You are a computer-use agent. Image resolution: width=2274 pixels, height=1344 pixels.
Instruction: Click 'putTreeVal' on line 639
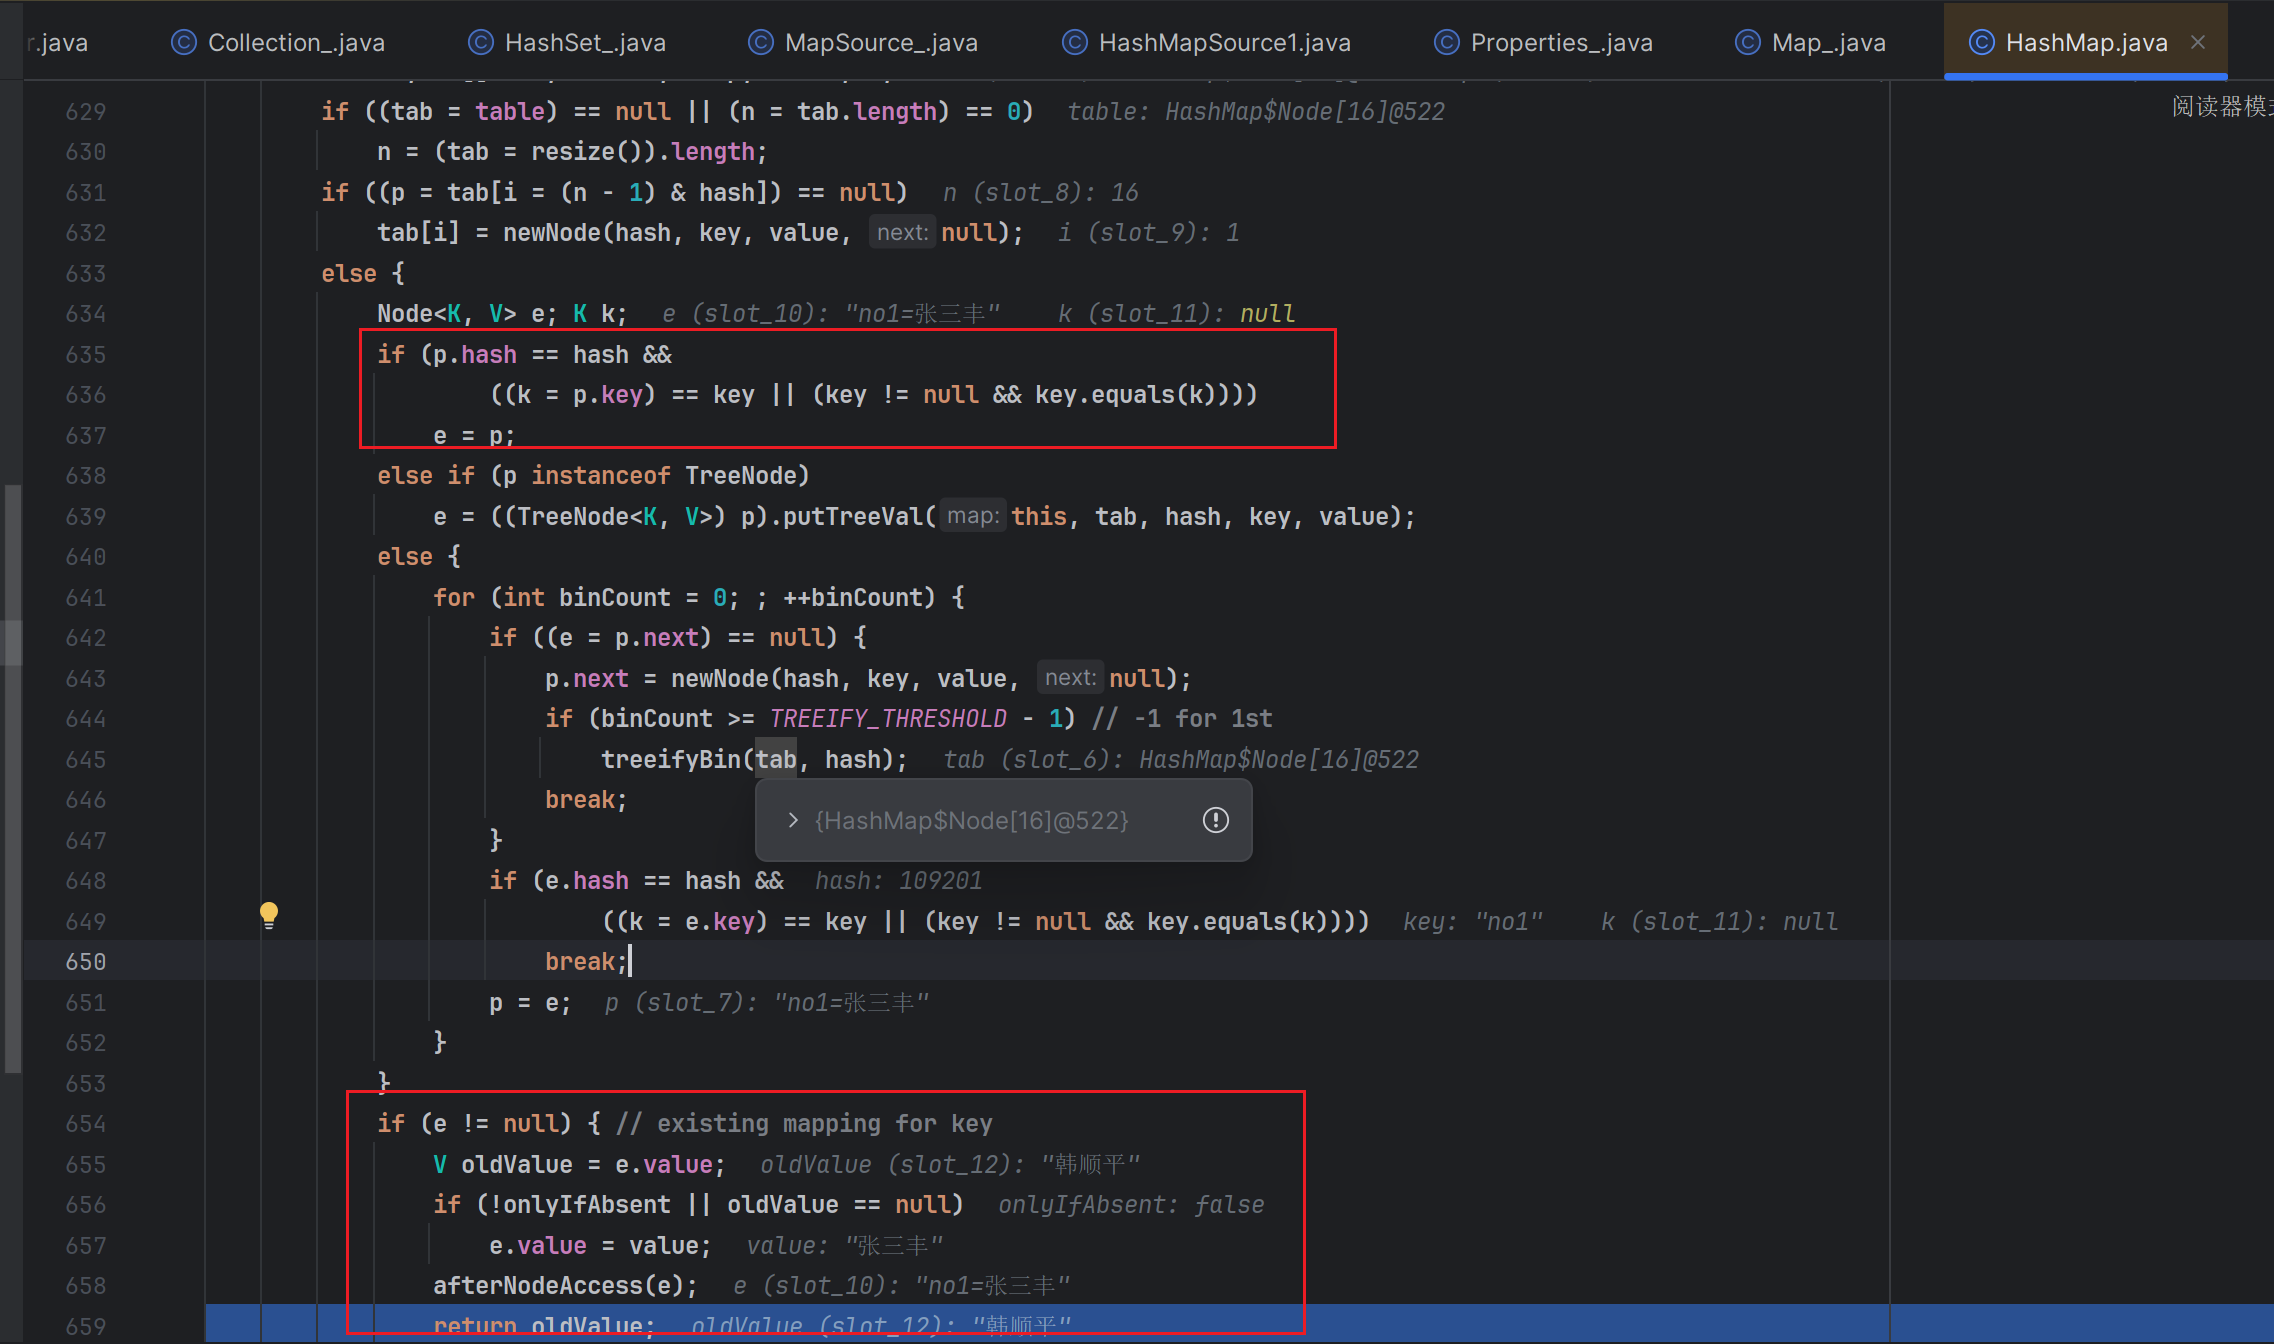point(853,517)
